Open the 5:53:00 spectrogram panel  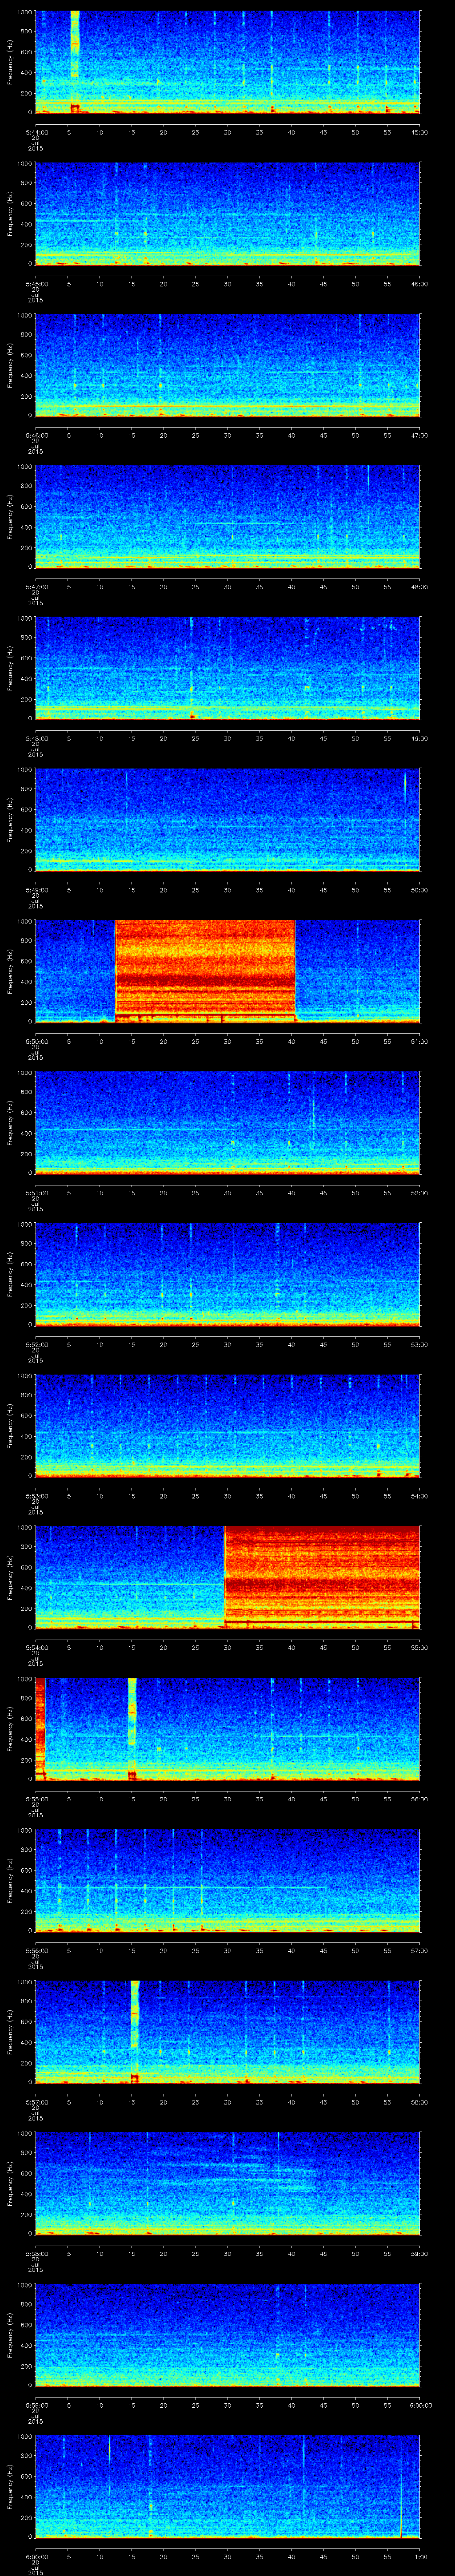point(227,1426)
